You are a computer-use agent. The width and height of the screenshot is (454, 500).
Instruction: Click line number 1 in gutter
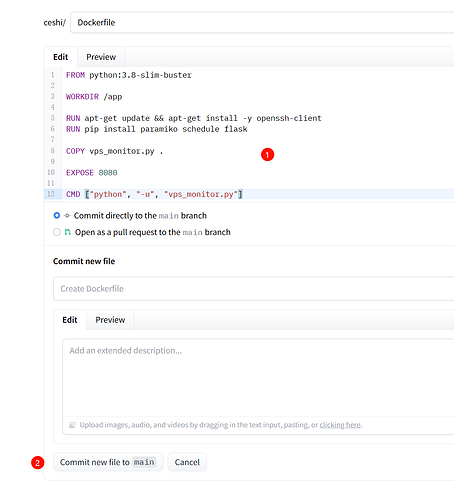52,75
